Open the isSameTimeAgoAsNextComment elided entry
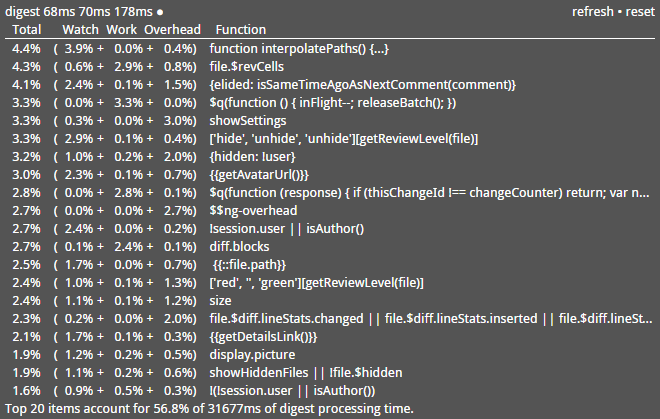The width and height of the screenshot is (660, 419). (362, 85)
